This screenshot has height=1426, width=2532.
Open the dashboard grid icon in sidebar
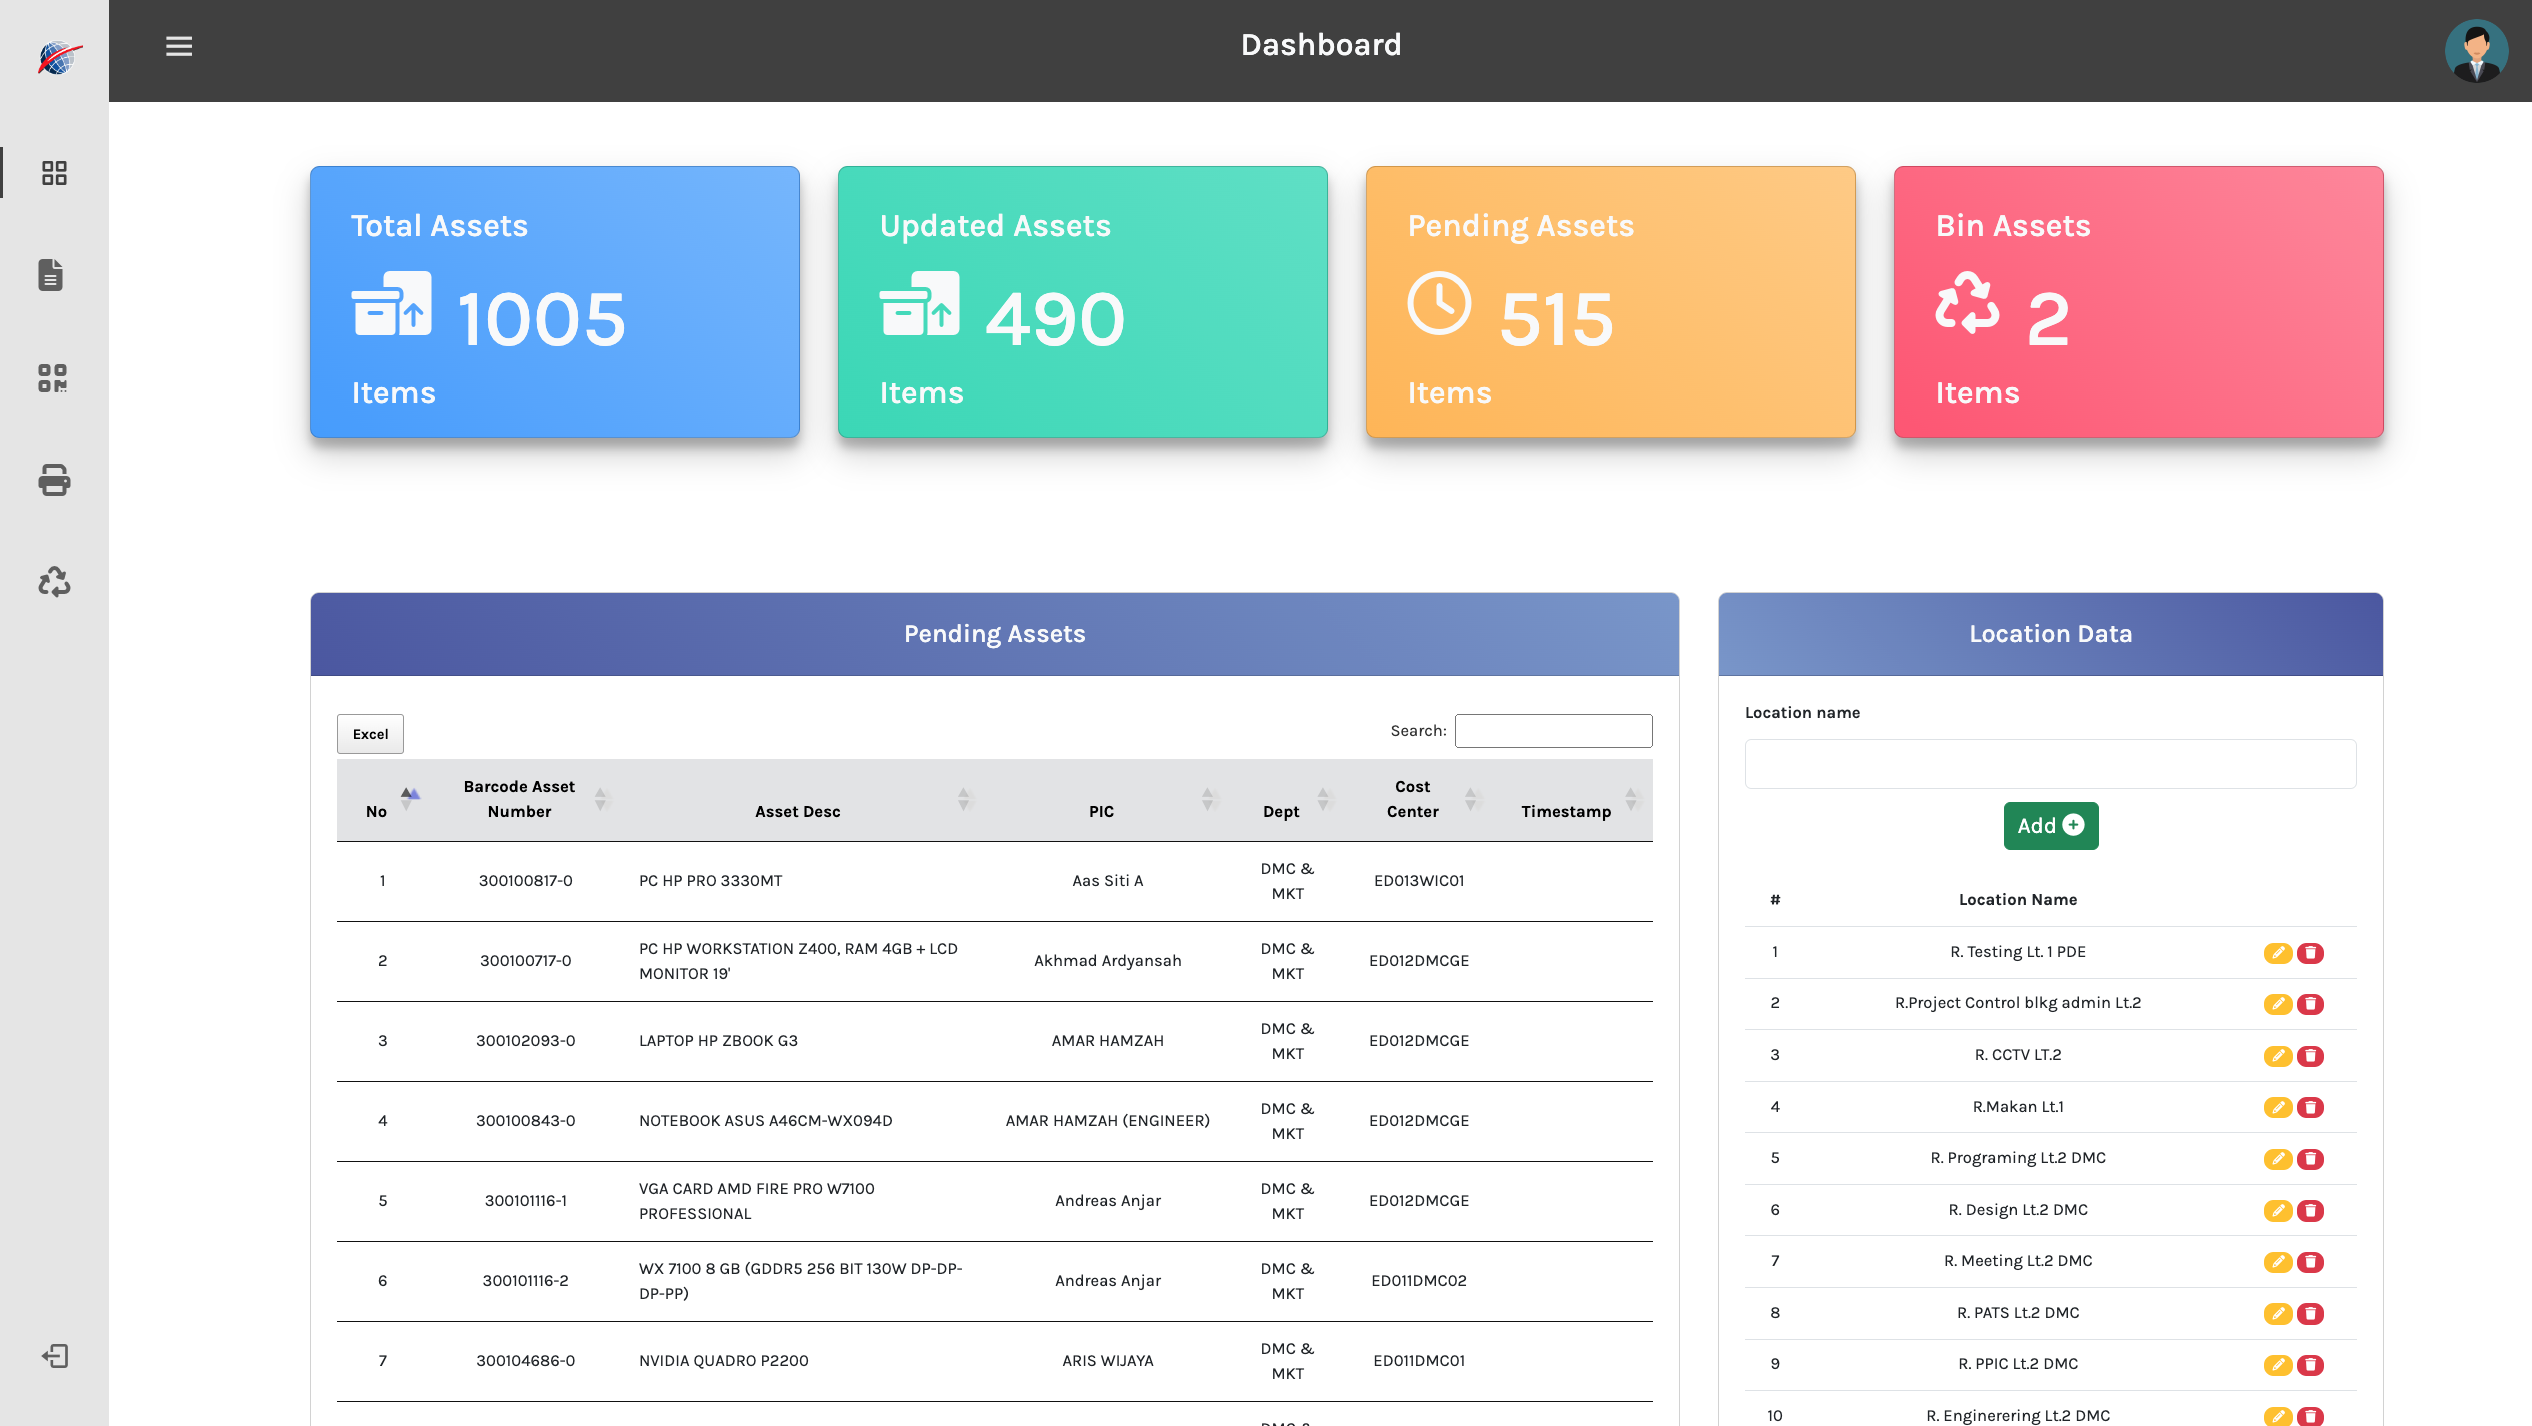click(54, 173)
